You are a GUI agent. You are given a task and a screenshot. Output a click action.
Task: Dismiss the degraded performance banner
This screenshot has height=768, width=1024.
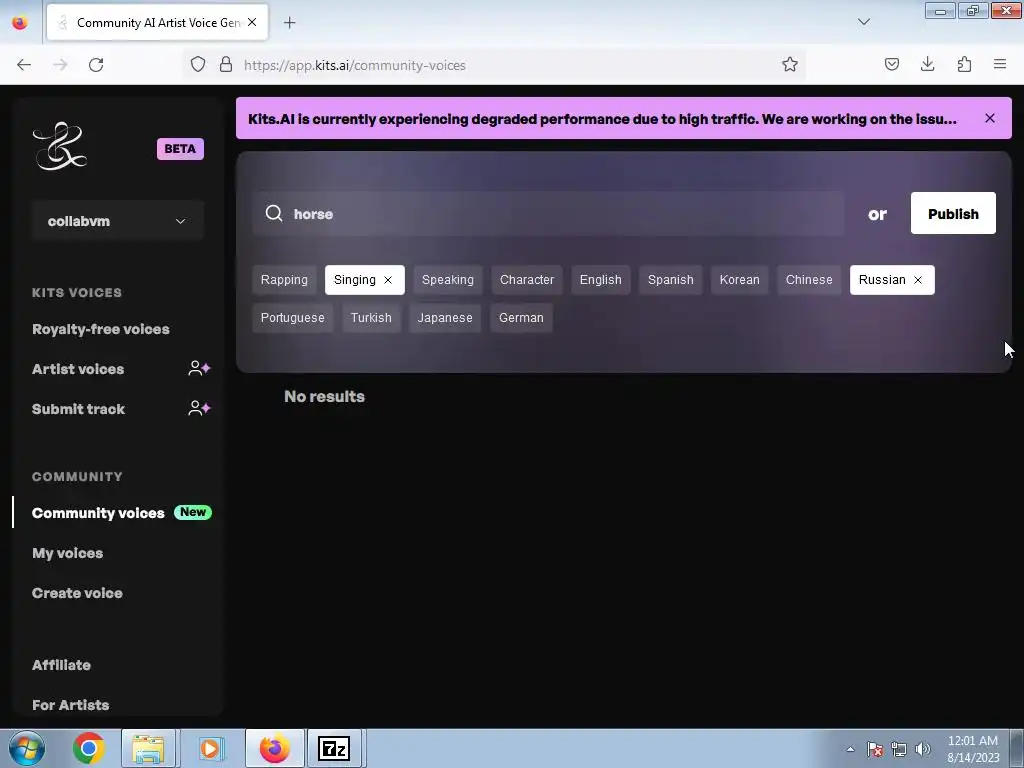coord(990,118)
